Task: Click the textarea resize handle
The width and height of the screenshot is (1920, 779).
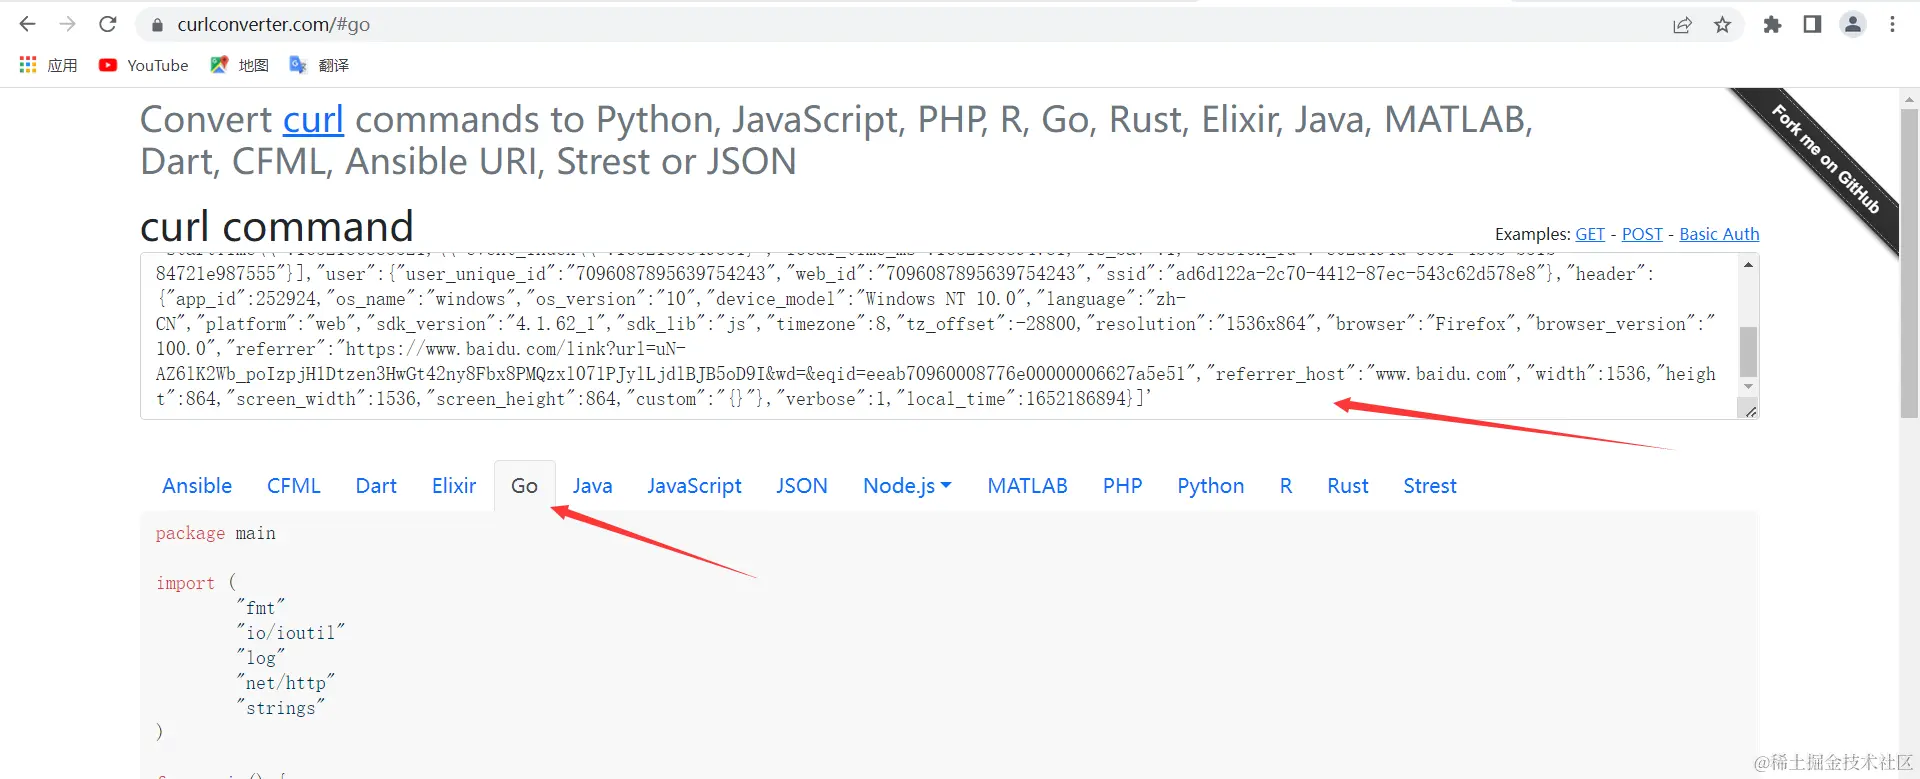Action: pyautogui.click(x=1750, y=411)
